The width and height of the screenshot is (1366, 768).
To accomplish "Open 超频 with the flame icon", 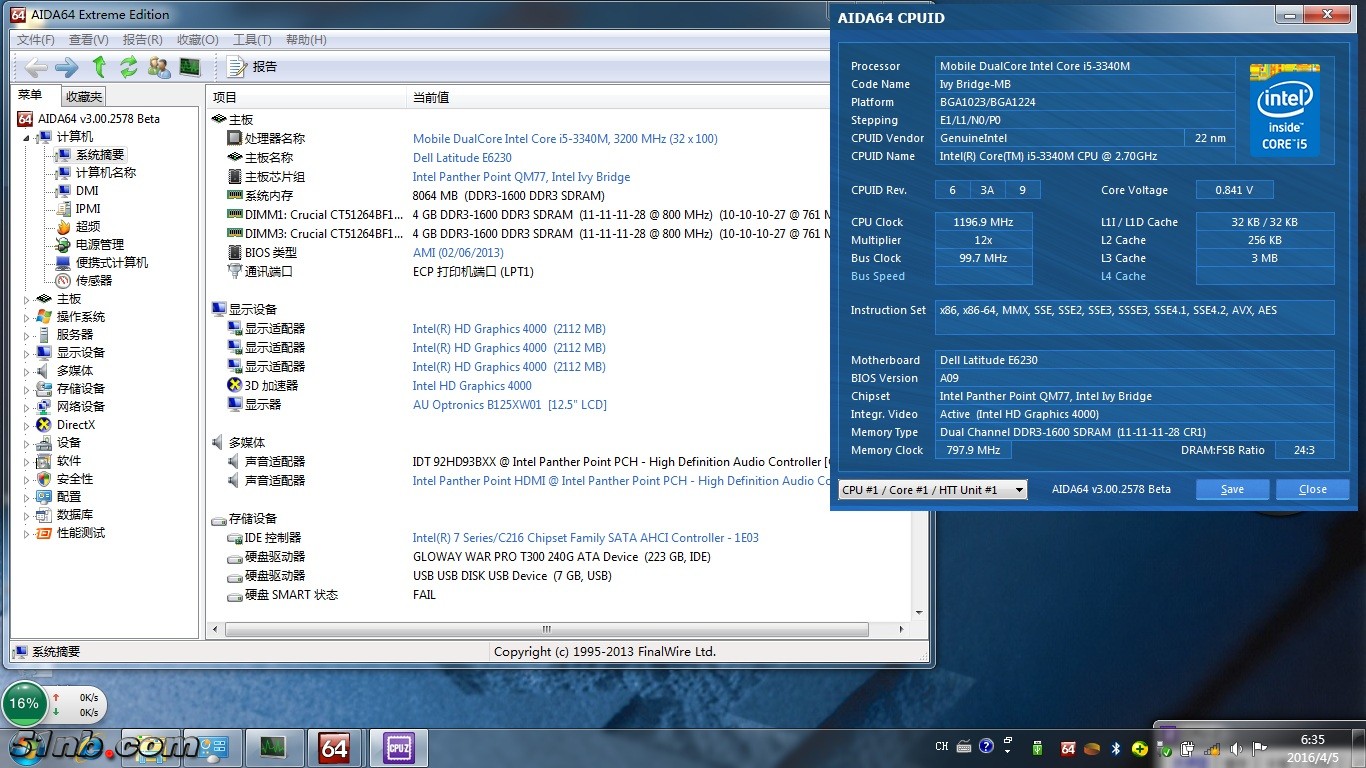I will coord(88,227).
